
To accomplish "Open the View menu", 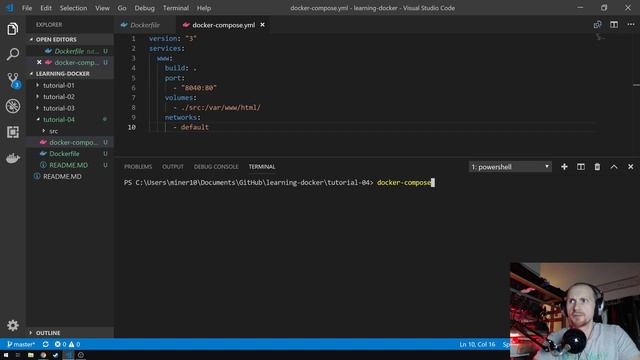I will click(x=102, y=8).
